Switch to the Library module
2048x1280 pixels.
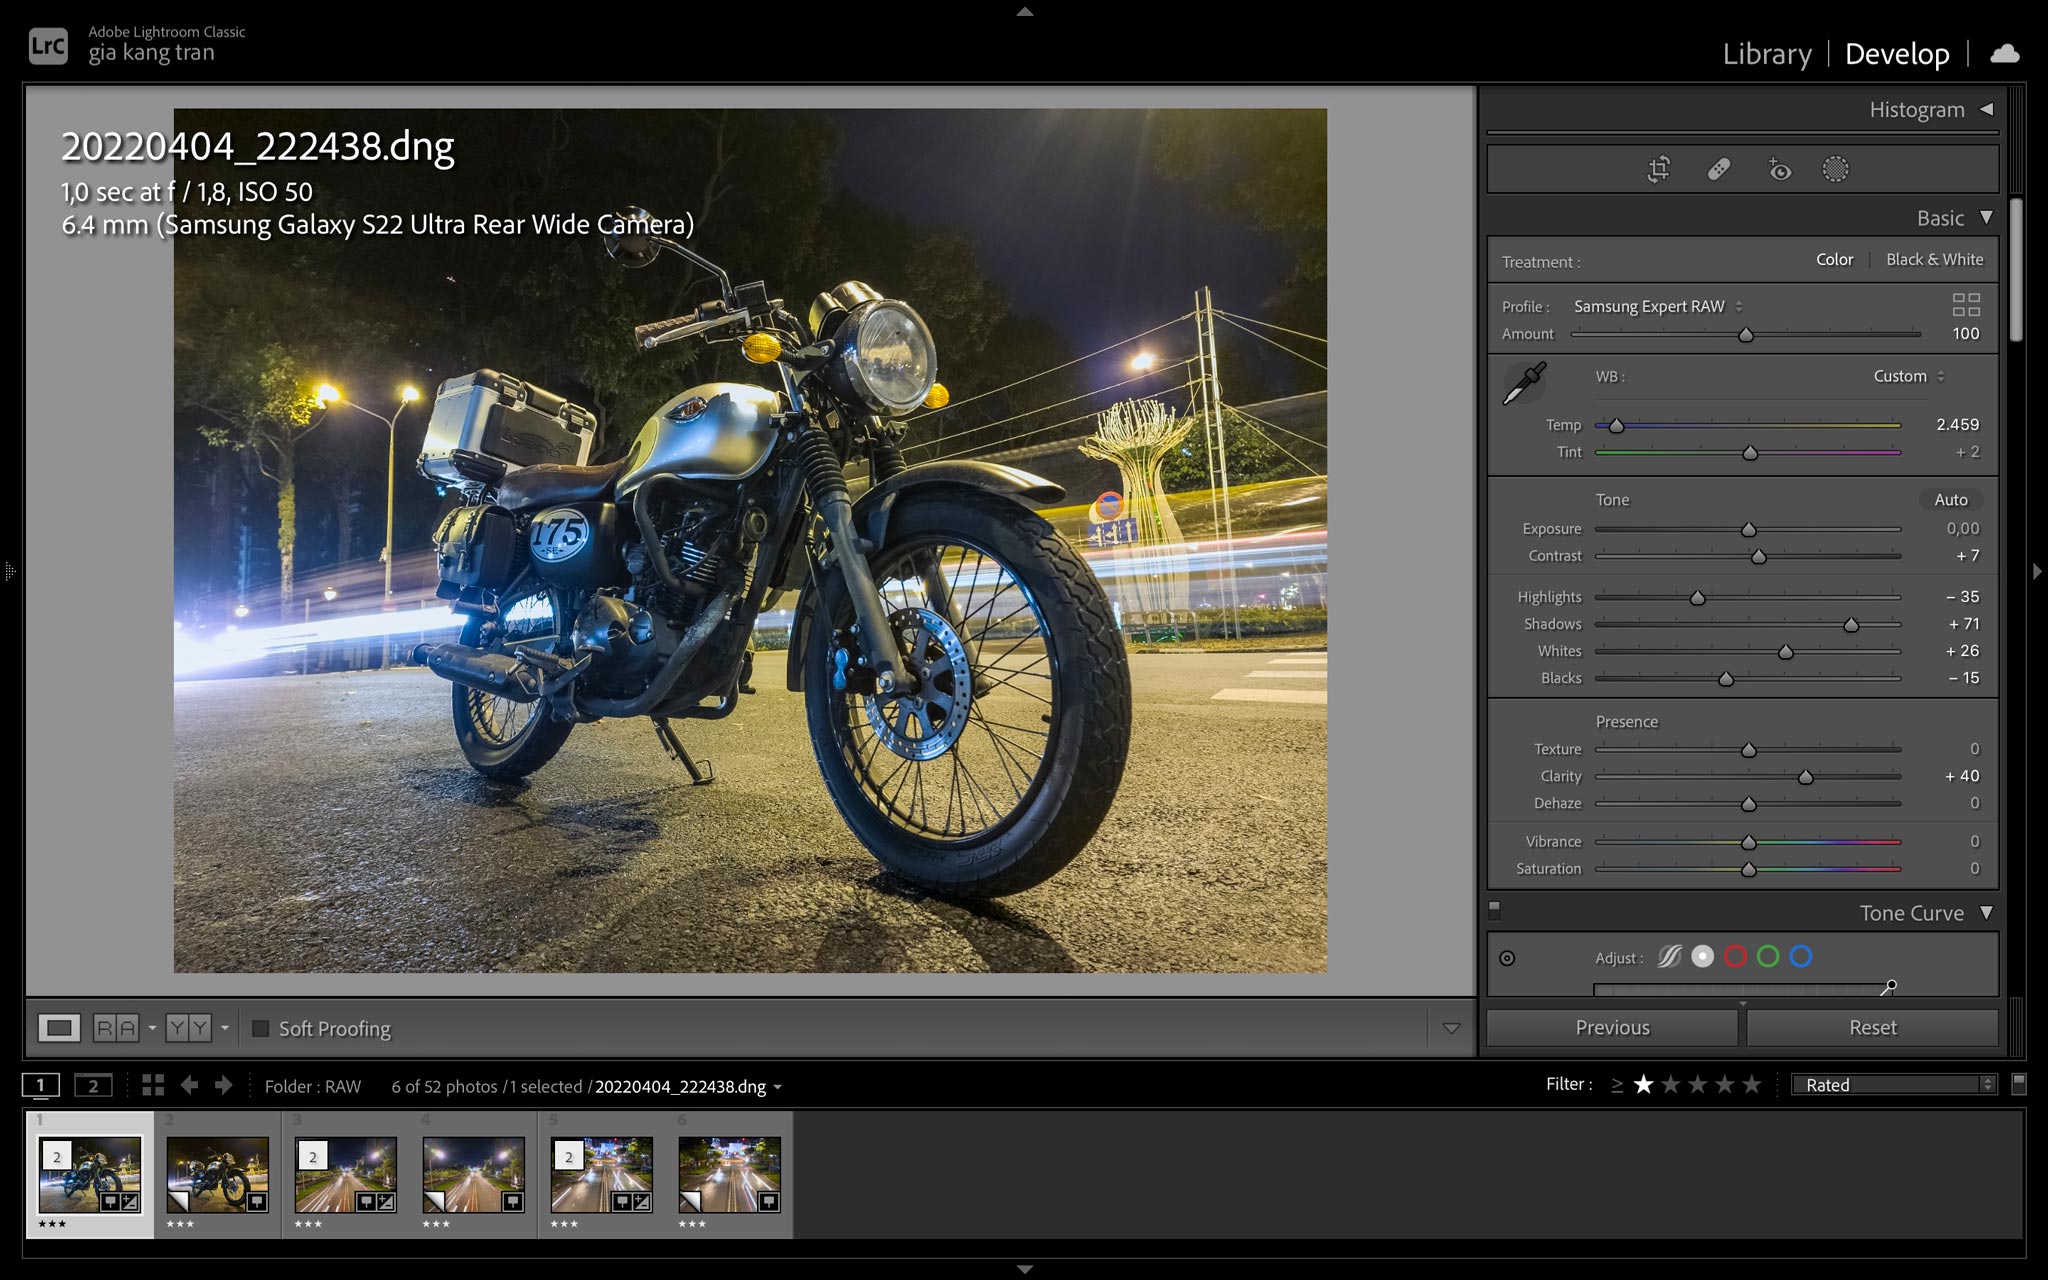[1766, 54]
